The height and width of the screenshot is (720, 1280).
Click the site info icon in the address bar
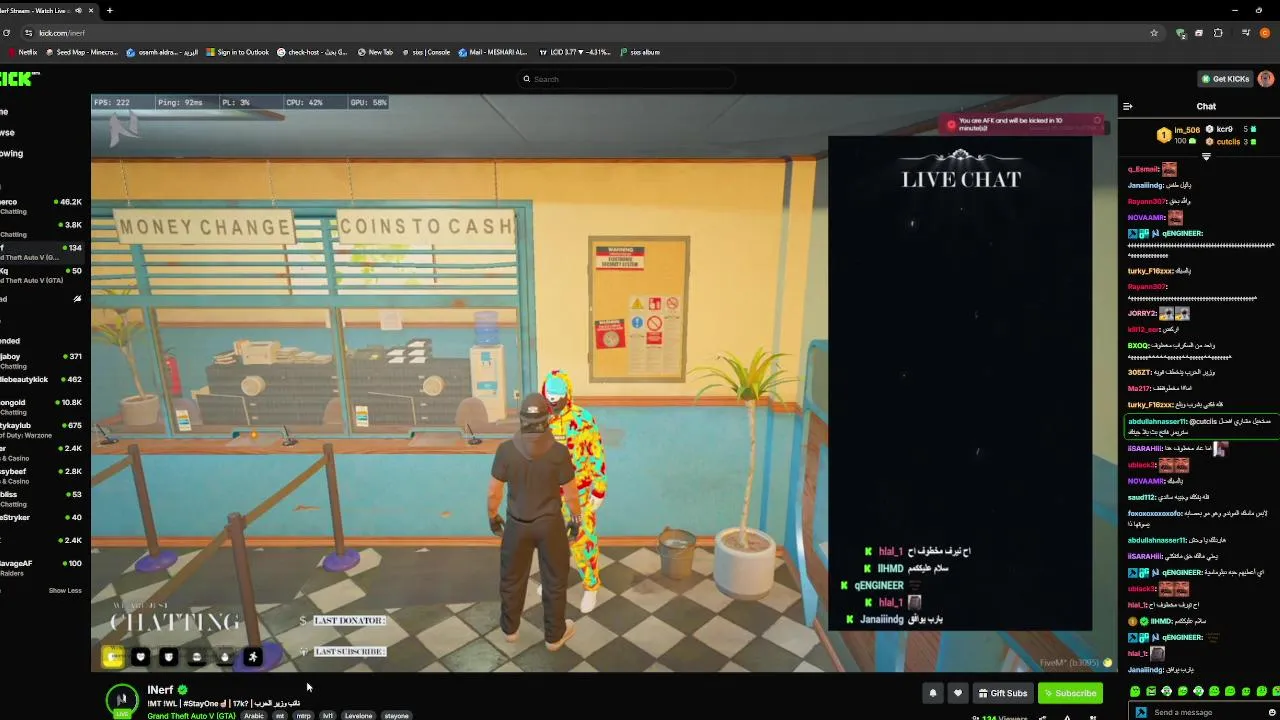click(28, 33)
